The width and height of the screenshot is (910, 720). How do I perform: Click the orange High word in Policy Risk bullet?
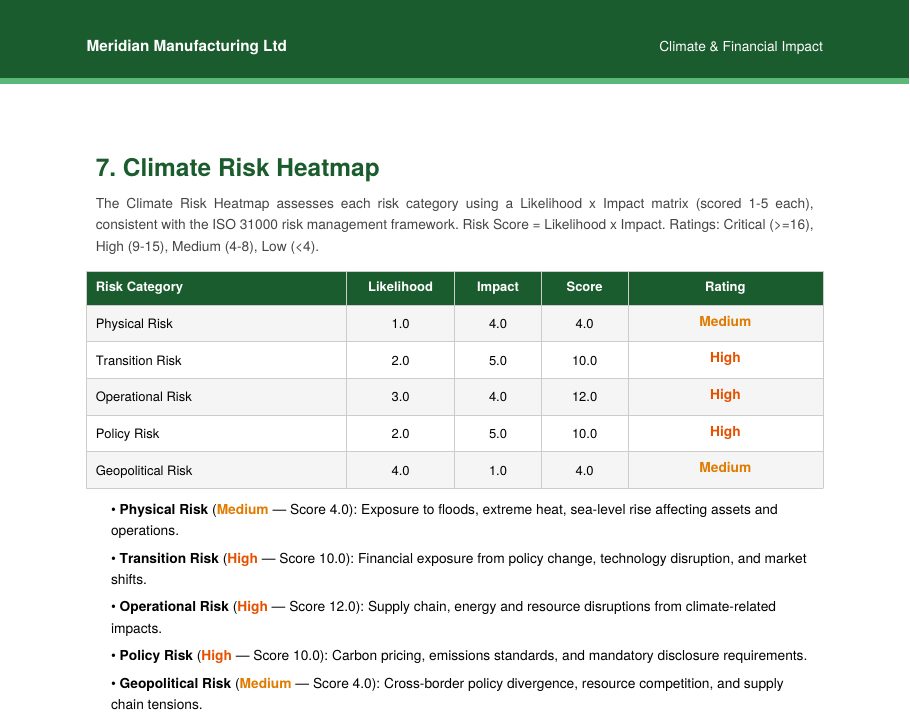point(216,656)
